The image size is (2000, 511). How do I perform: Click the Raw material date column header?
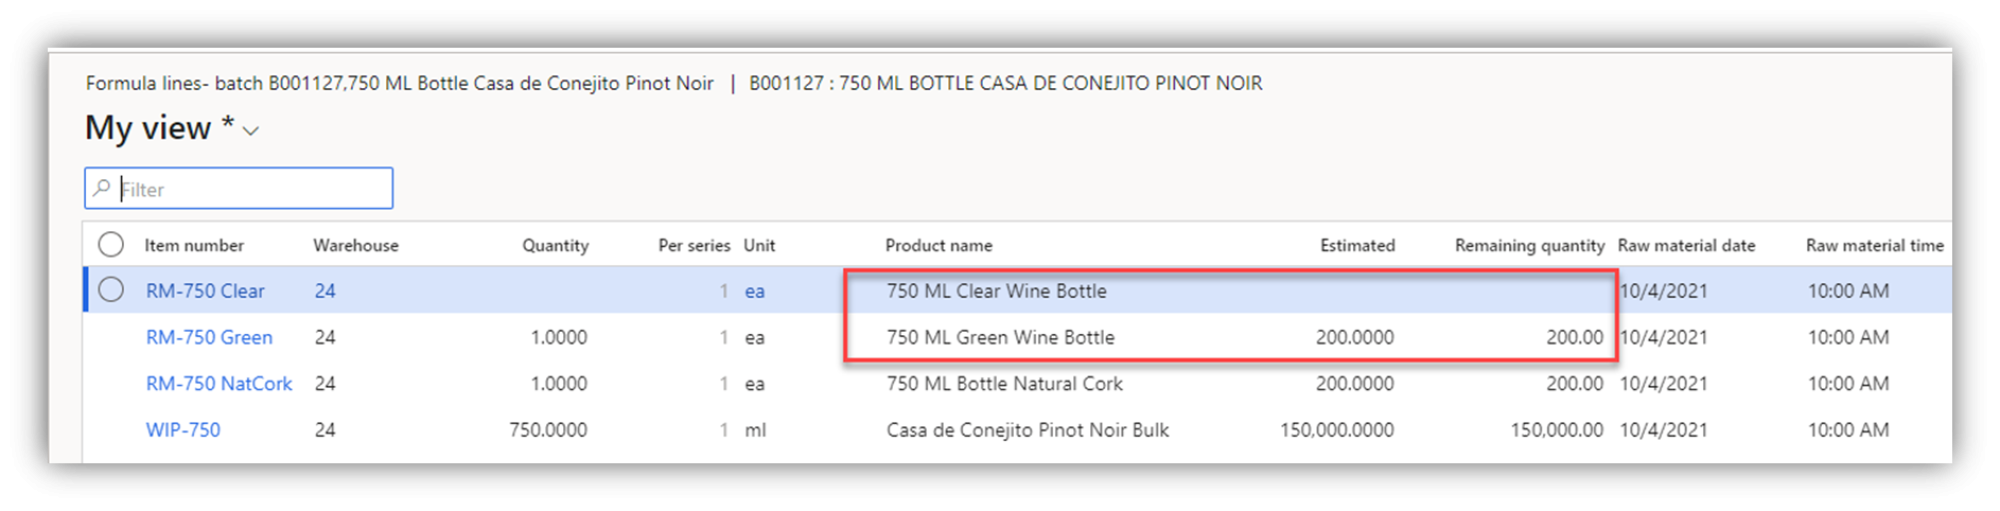[x=1686, y=245]
